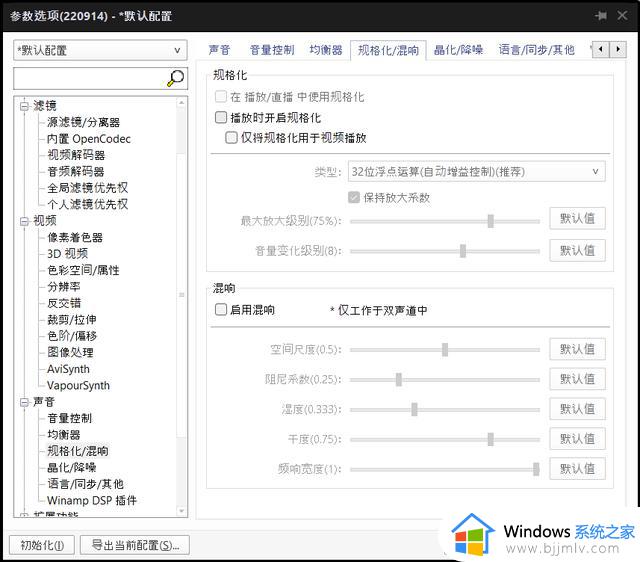Toggle 仅将规格化用于视频播放 checkbox

point(231,138)
